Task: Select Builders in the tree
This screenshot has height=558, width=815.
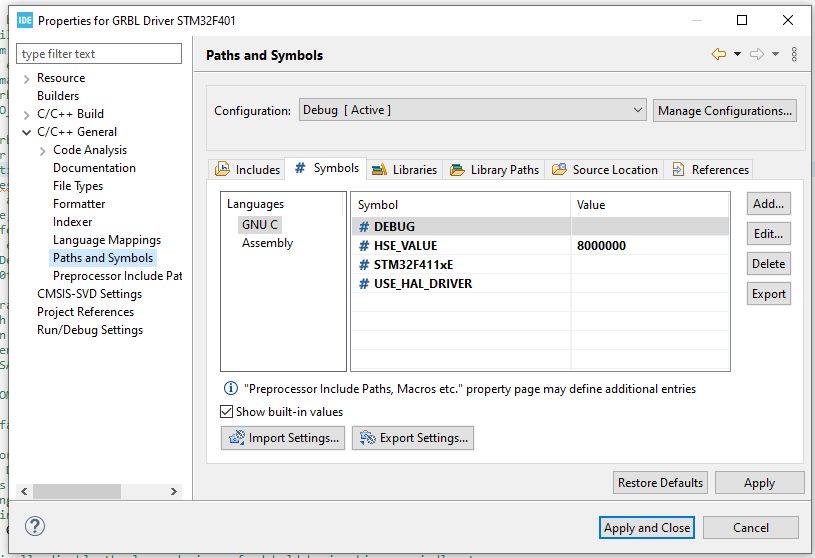Action: click(x=58, y=96)
